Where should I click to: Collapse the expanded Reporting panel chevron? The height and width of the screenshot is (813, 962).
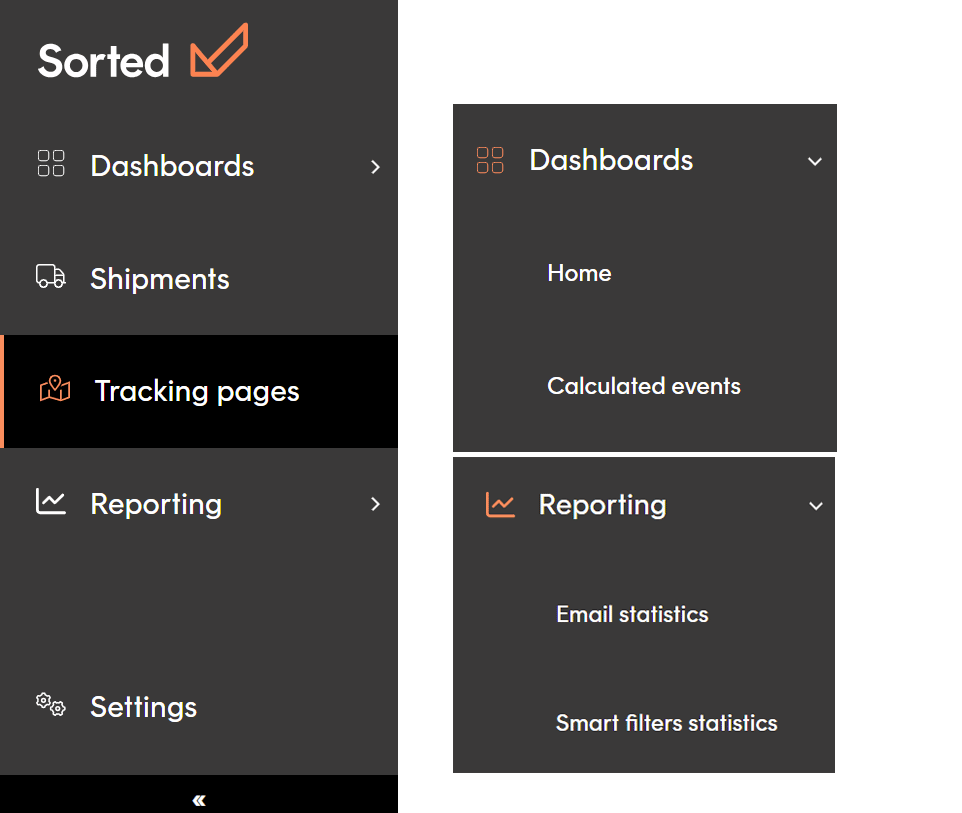coord(816,506)
